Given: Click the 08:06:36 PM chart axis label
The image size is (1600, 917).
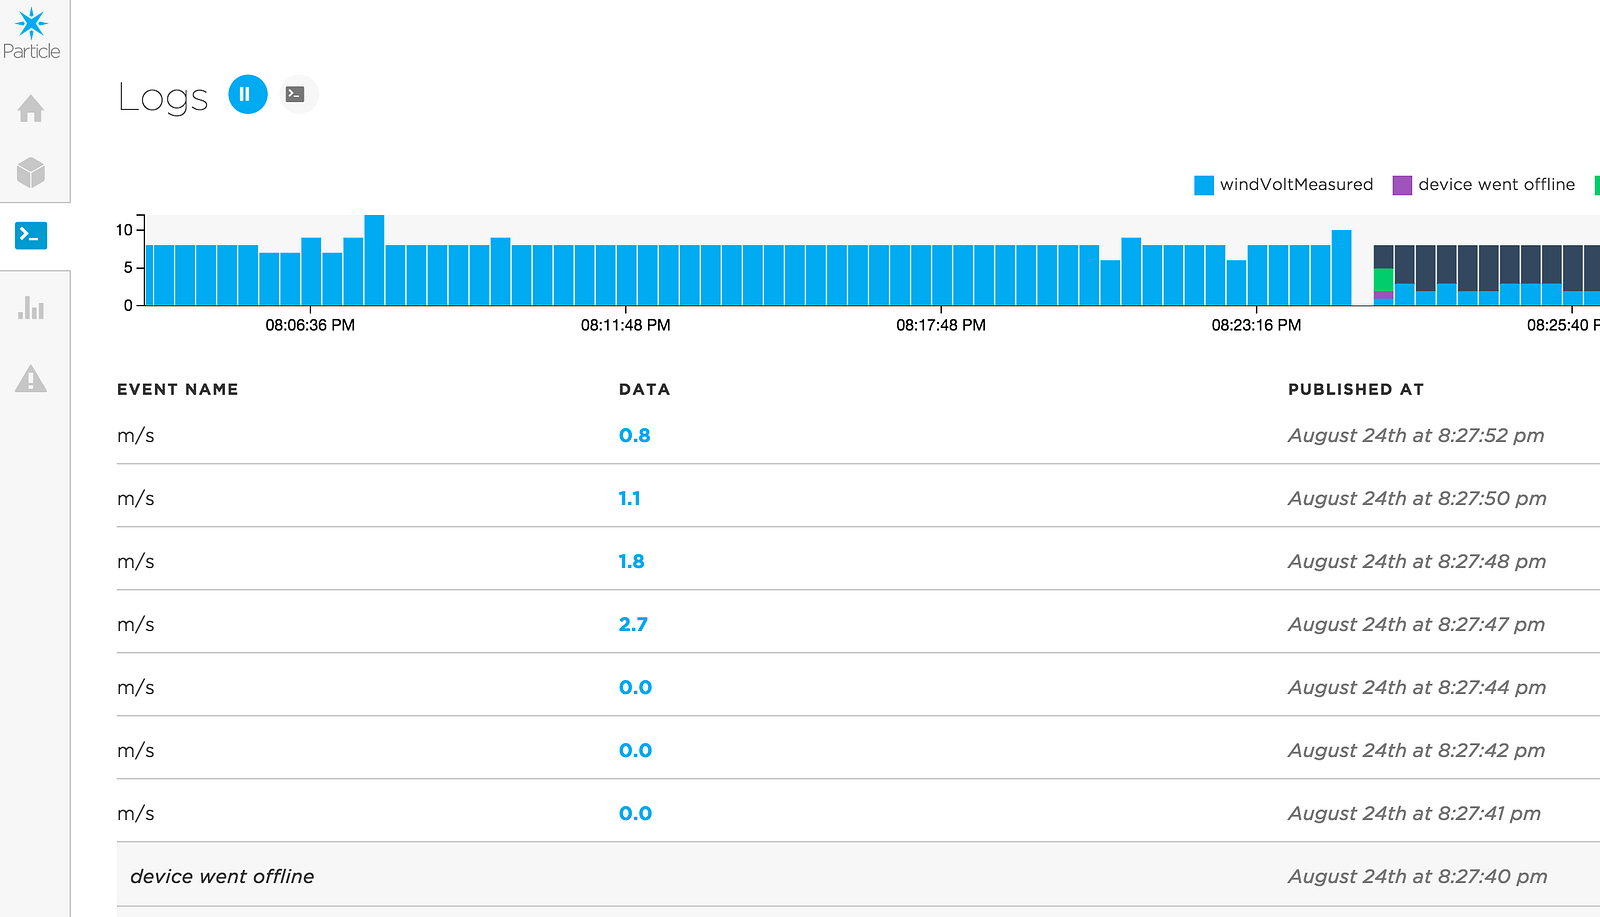Looking at the screenshot, I should point(310,325).
